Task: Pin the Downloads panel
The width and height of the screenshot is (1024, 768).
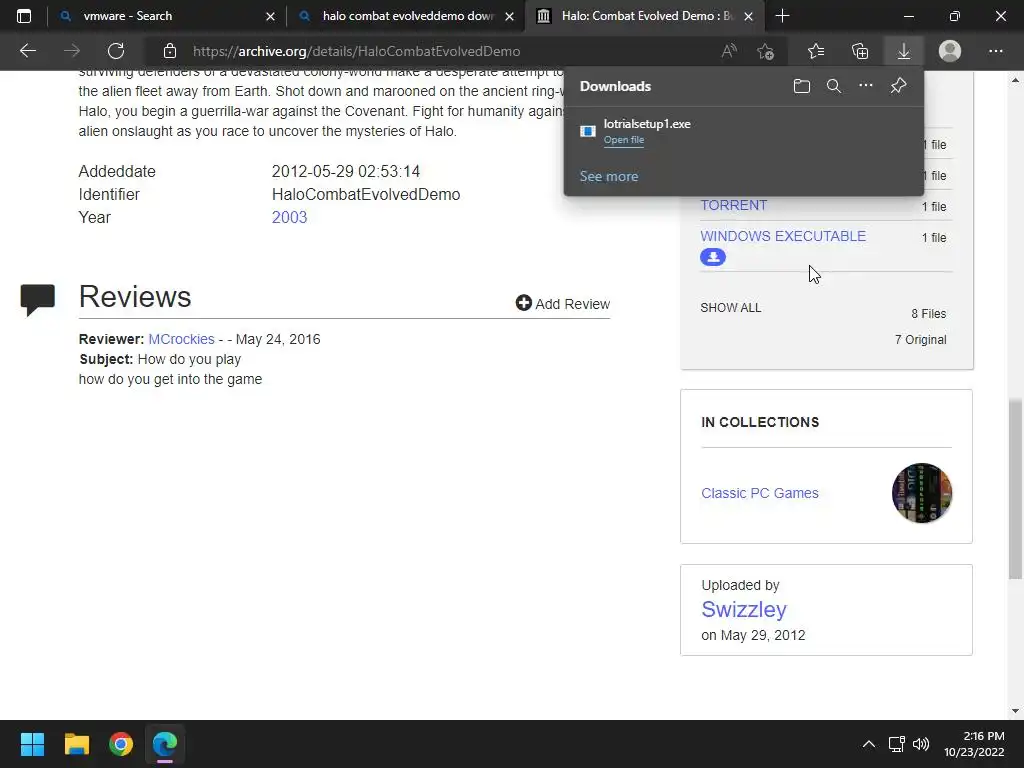Action: coord(899,86)
